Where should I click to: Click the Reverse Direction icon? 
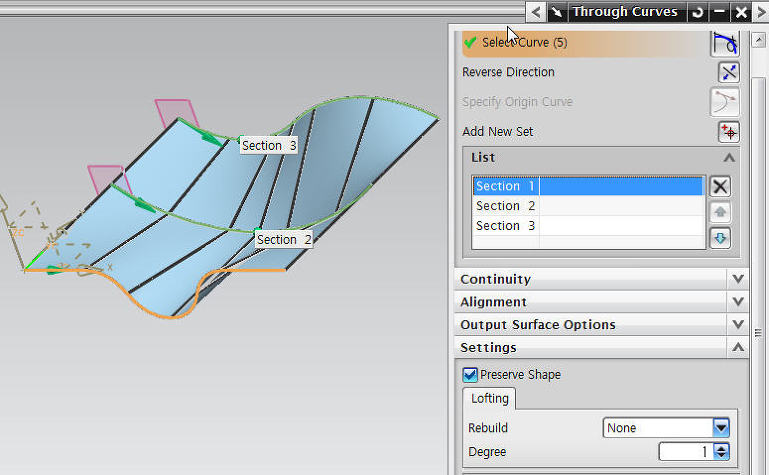tap(728, 72)
